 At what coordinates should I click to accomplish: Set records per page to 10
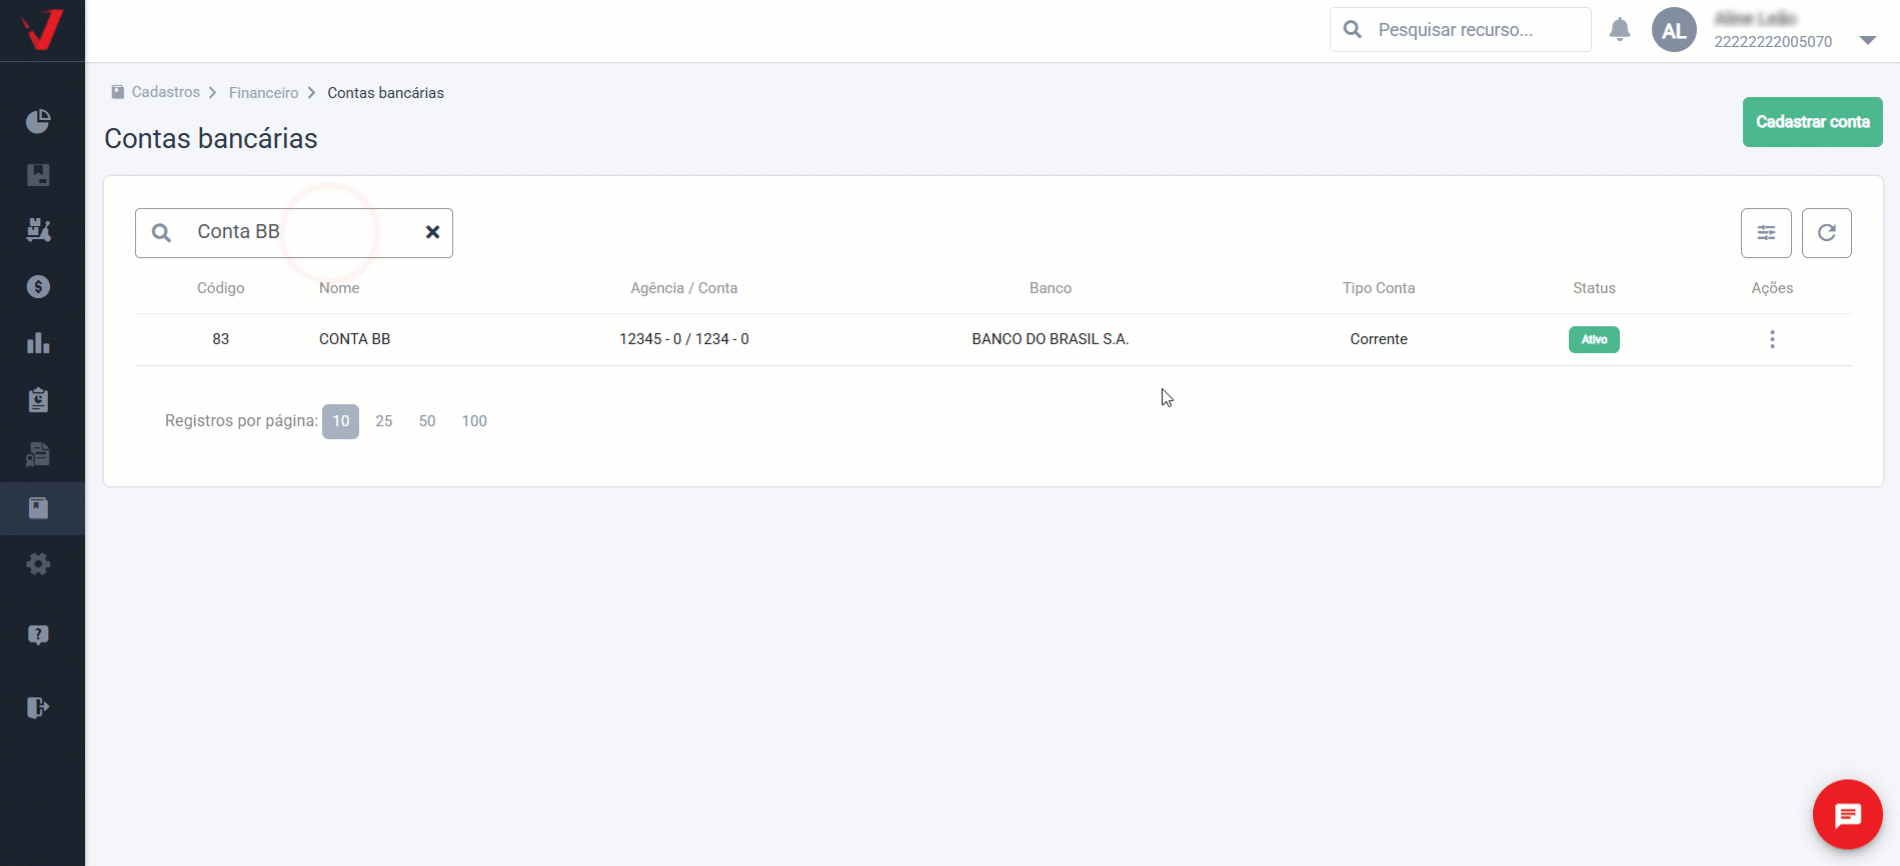click(x=341, y=421)
